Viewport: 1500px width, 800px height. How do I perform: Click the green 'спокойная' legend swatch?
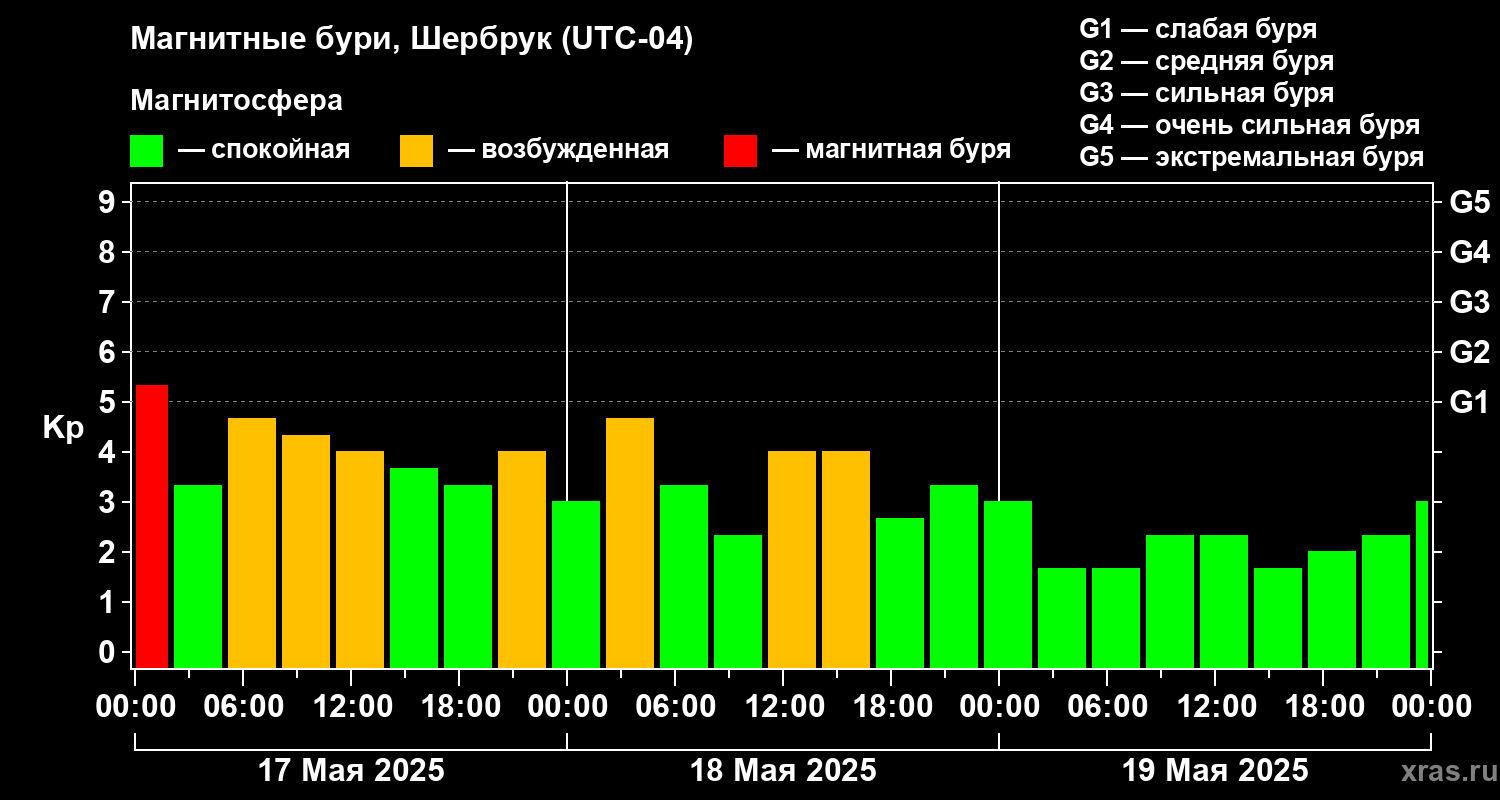click(146, 151)
